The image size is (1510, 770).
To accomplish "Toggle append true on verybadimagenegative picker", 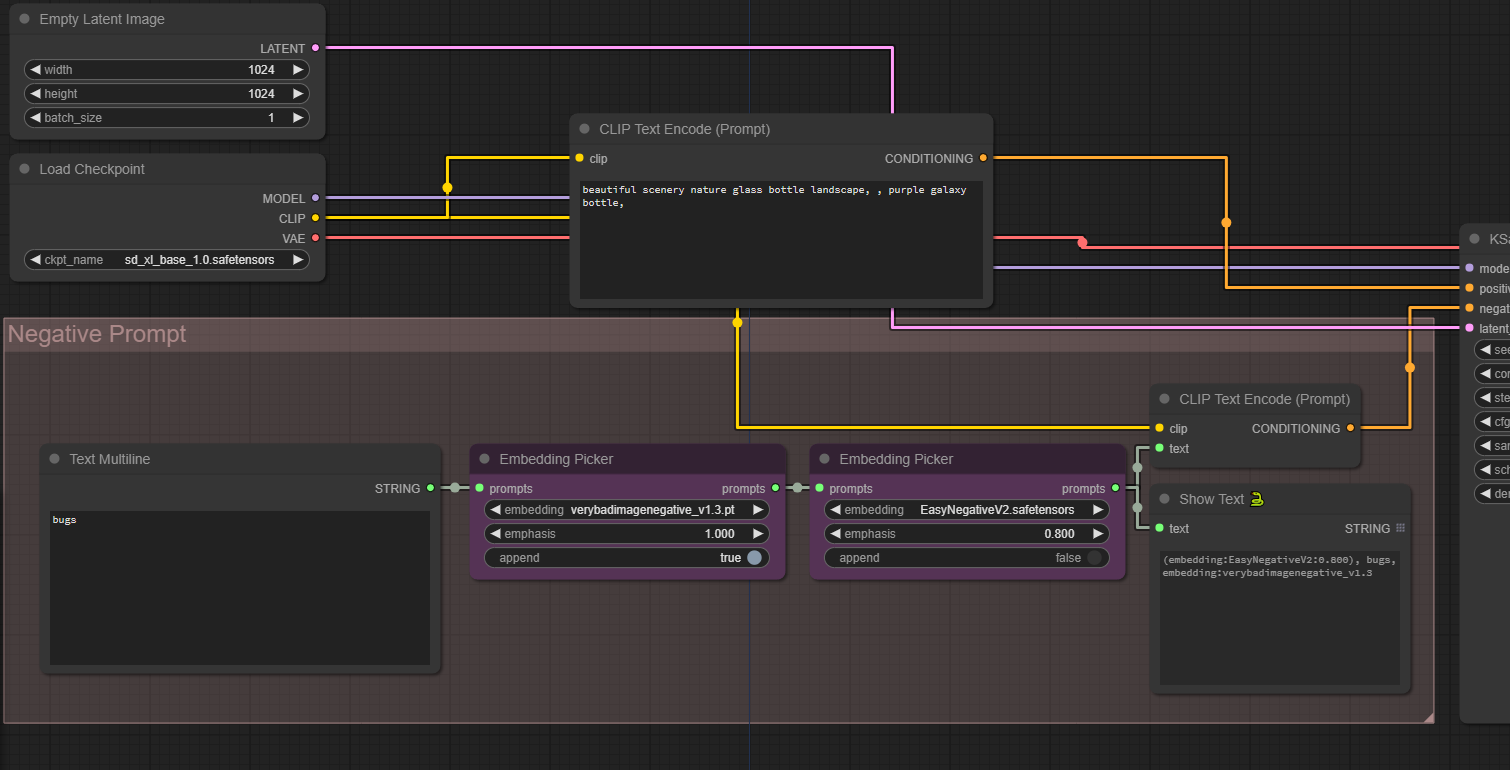I will coord(627,558).
